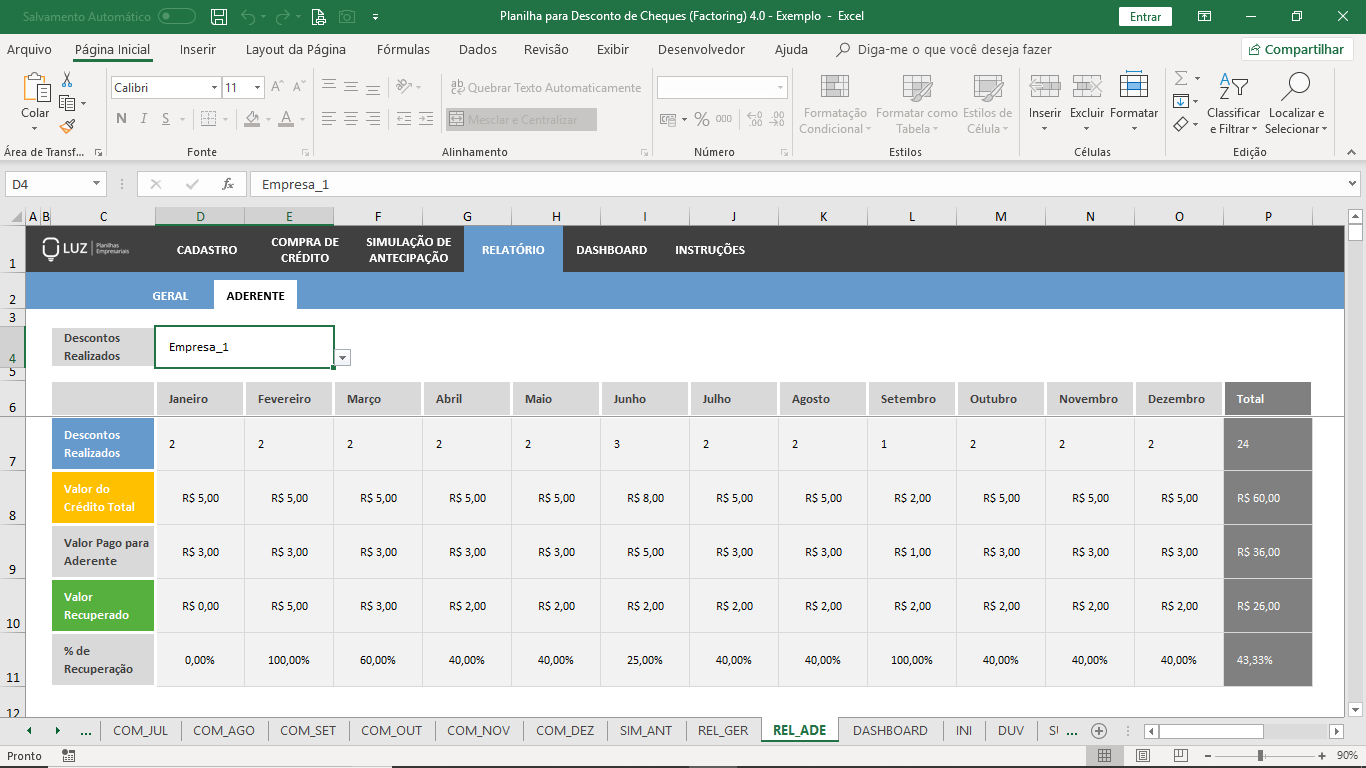
Task: Switch to Page Layout view in status bar
Action: tap(1143, 756)
